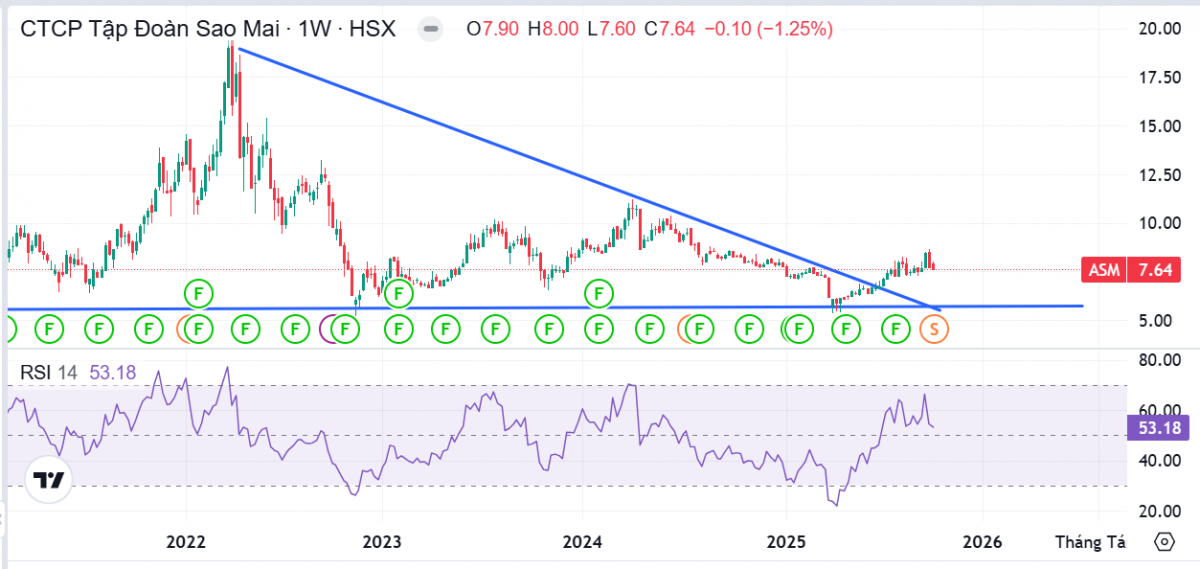Click the purple 53.18 RSI value label
Viewport: 1200px width, 569px height.
pyautogui.click(x=1155, y=429)
